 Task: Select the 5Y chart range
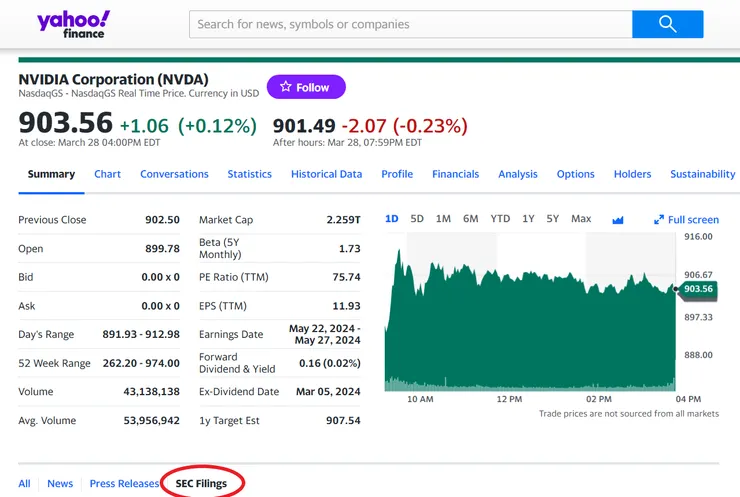pyautogui.click(x=553, y=219)
